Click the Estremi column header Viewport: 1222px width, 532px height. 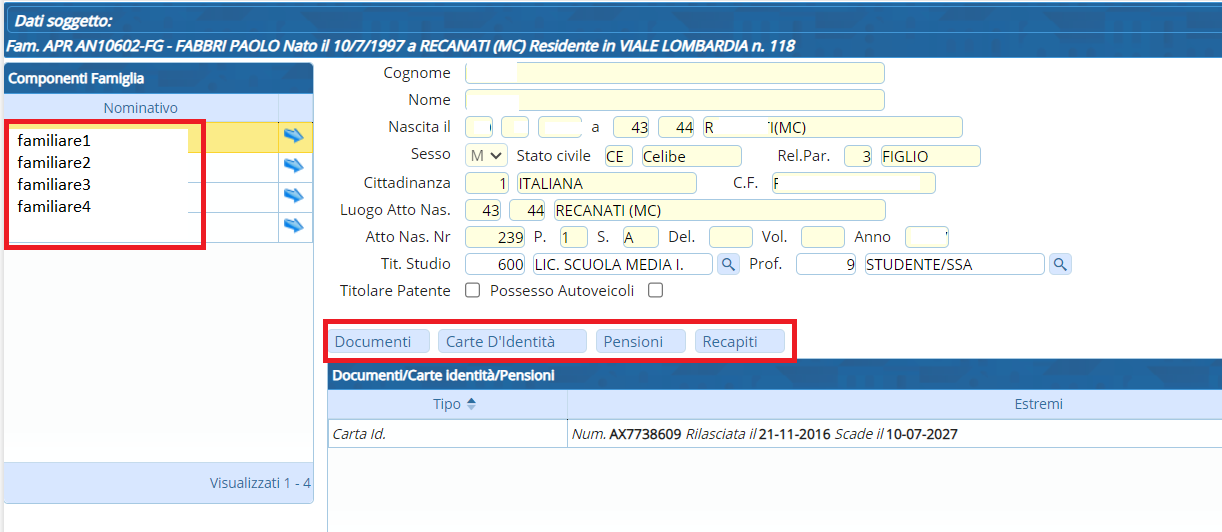[x=1038, y=404]
